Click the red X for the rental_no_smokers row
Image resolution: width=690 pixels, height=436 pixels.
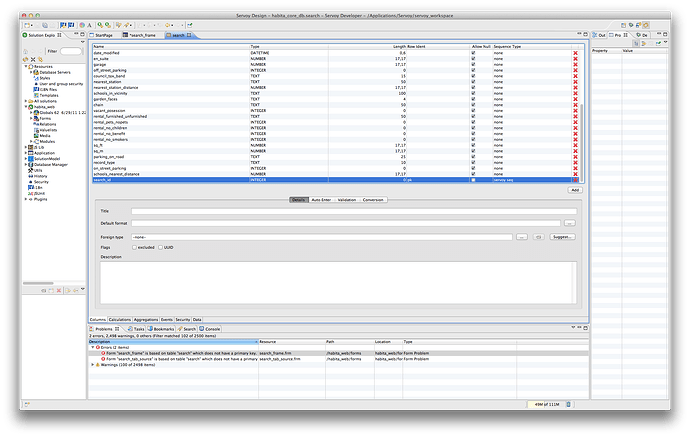(575, 139)
